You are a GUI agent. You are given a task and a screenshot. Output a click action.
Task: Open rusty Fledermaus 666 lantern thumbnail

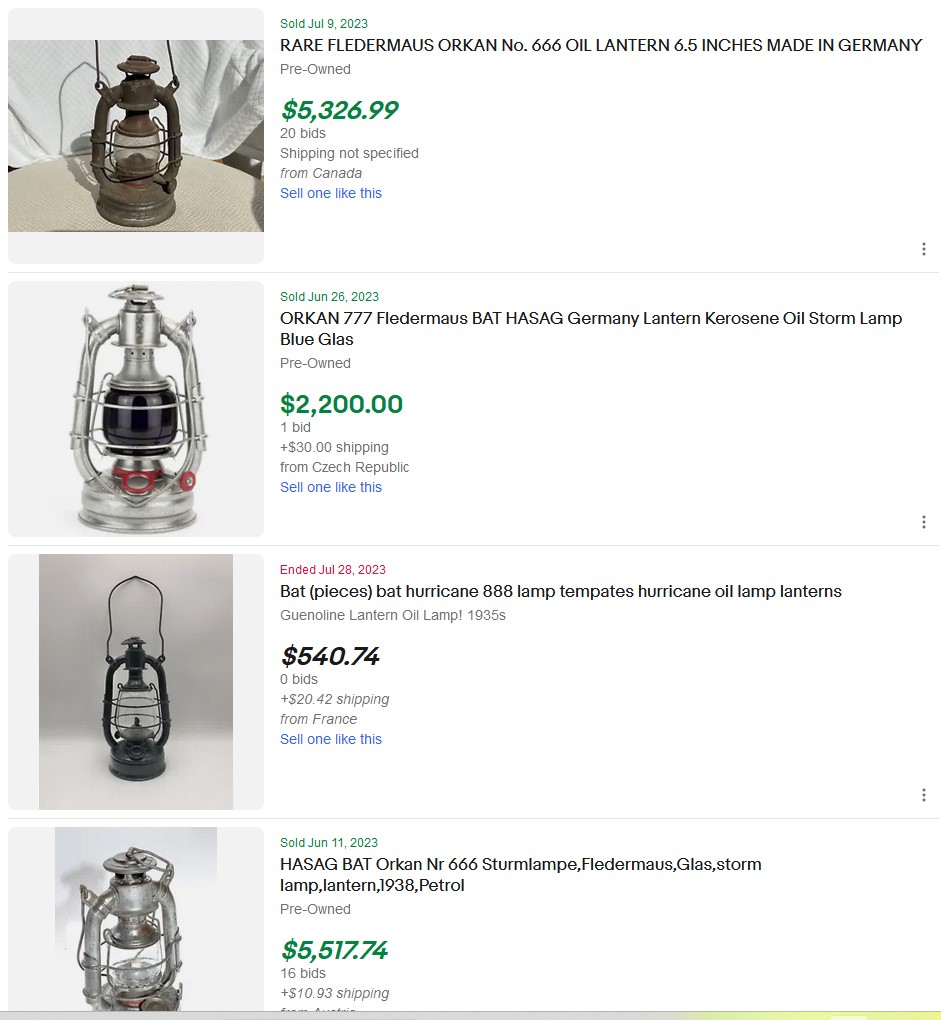point(136,136)
